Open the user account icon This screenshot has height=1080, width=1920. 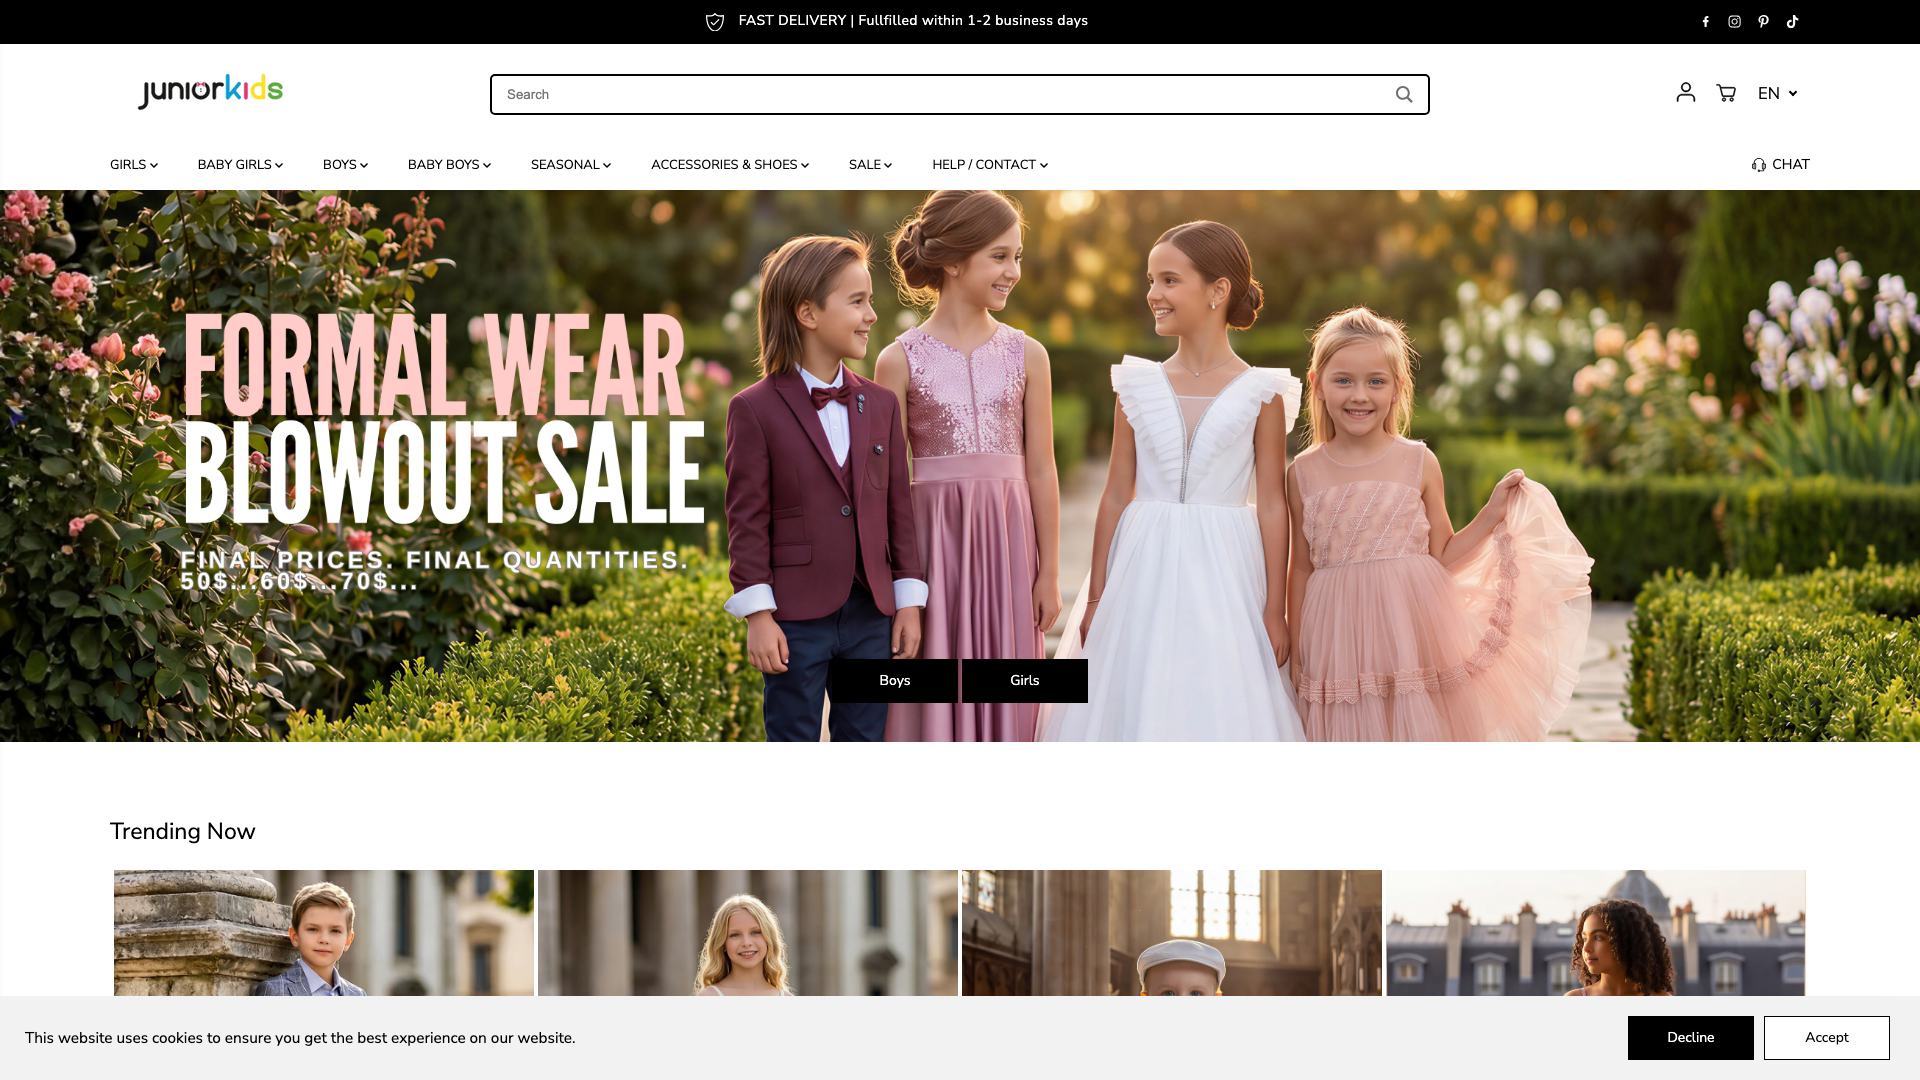1686,92
